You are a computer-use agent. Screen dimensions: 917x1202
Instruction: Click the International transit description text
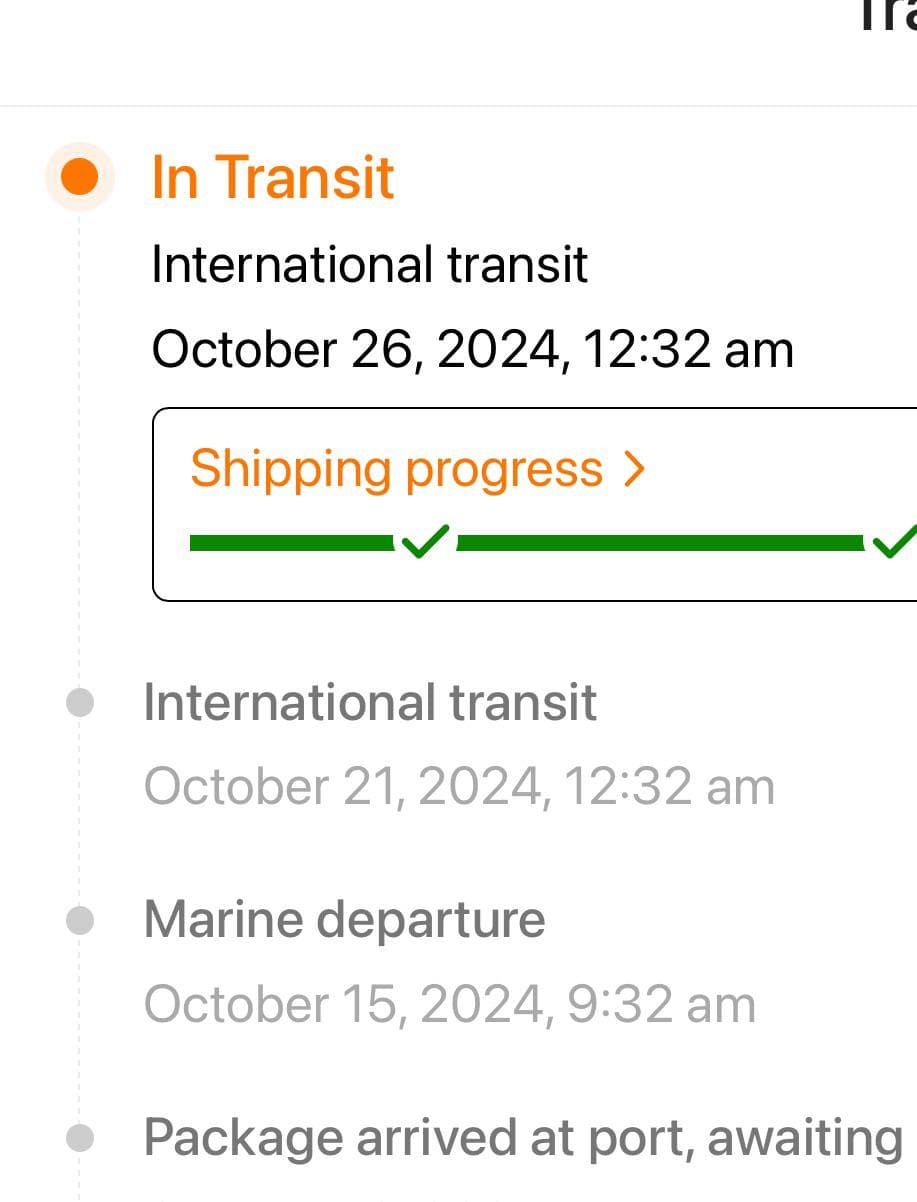click(x=369, y=265)
